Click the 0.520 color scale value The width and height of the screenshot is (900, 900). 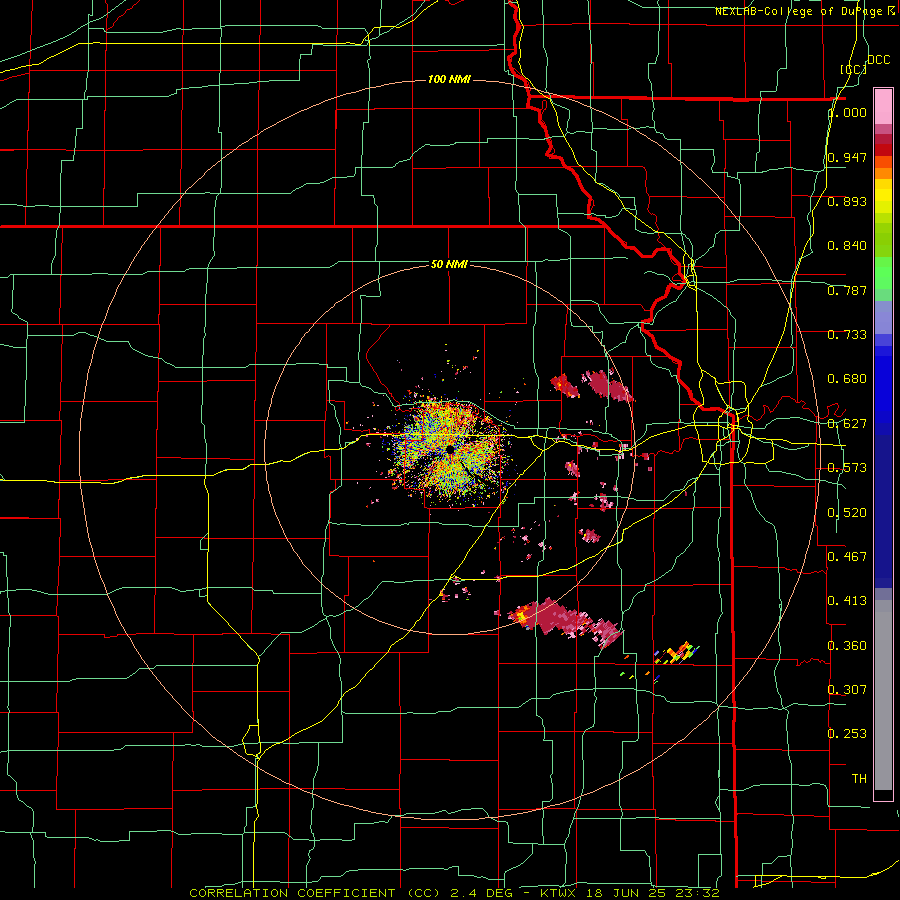point(847,513)
